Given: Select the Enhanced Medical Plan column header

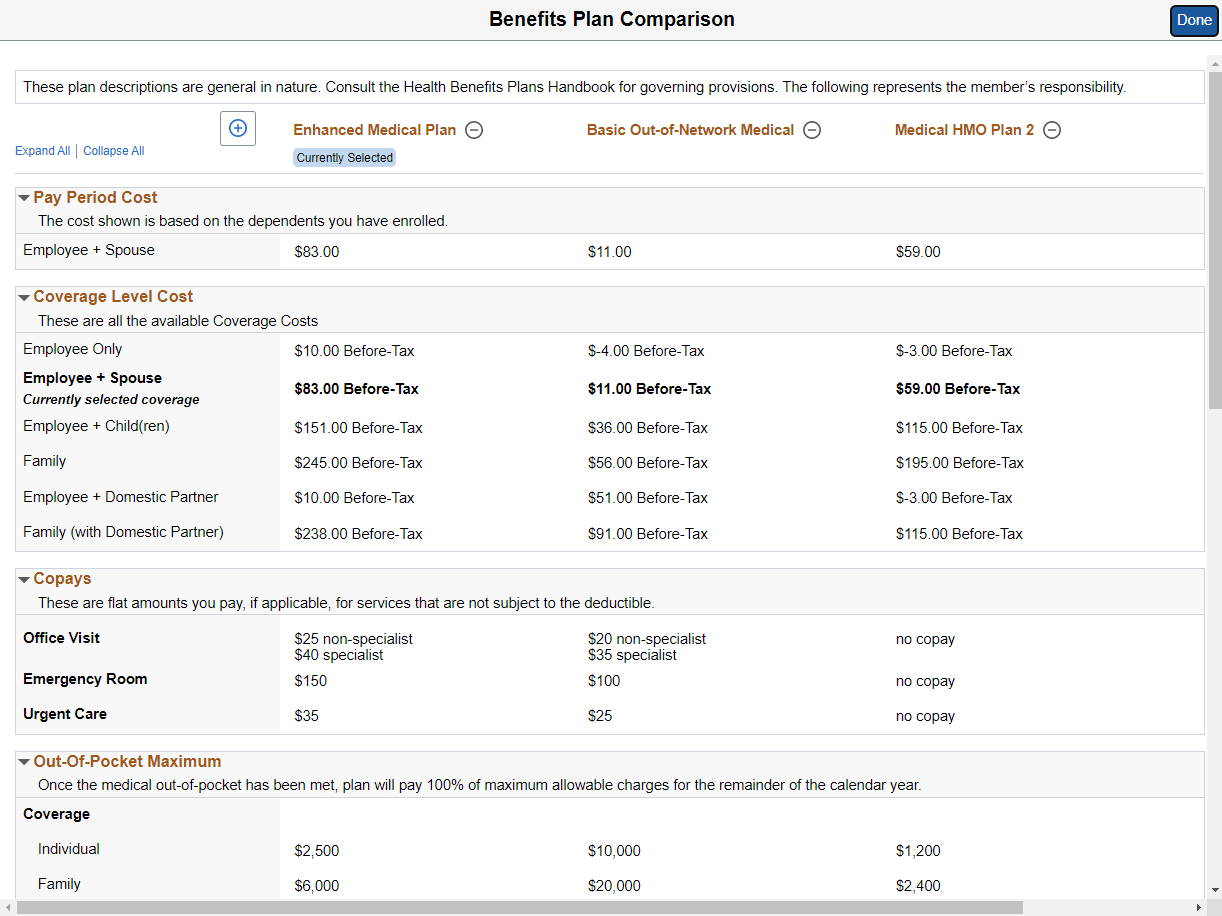Looking at the screenshot, I should coord(373,129).
